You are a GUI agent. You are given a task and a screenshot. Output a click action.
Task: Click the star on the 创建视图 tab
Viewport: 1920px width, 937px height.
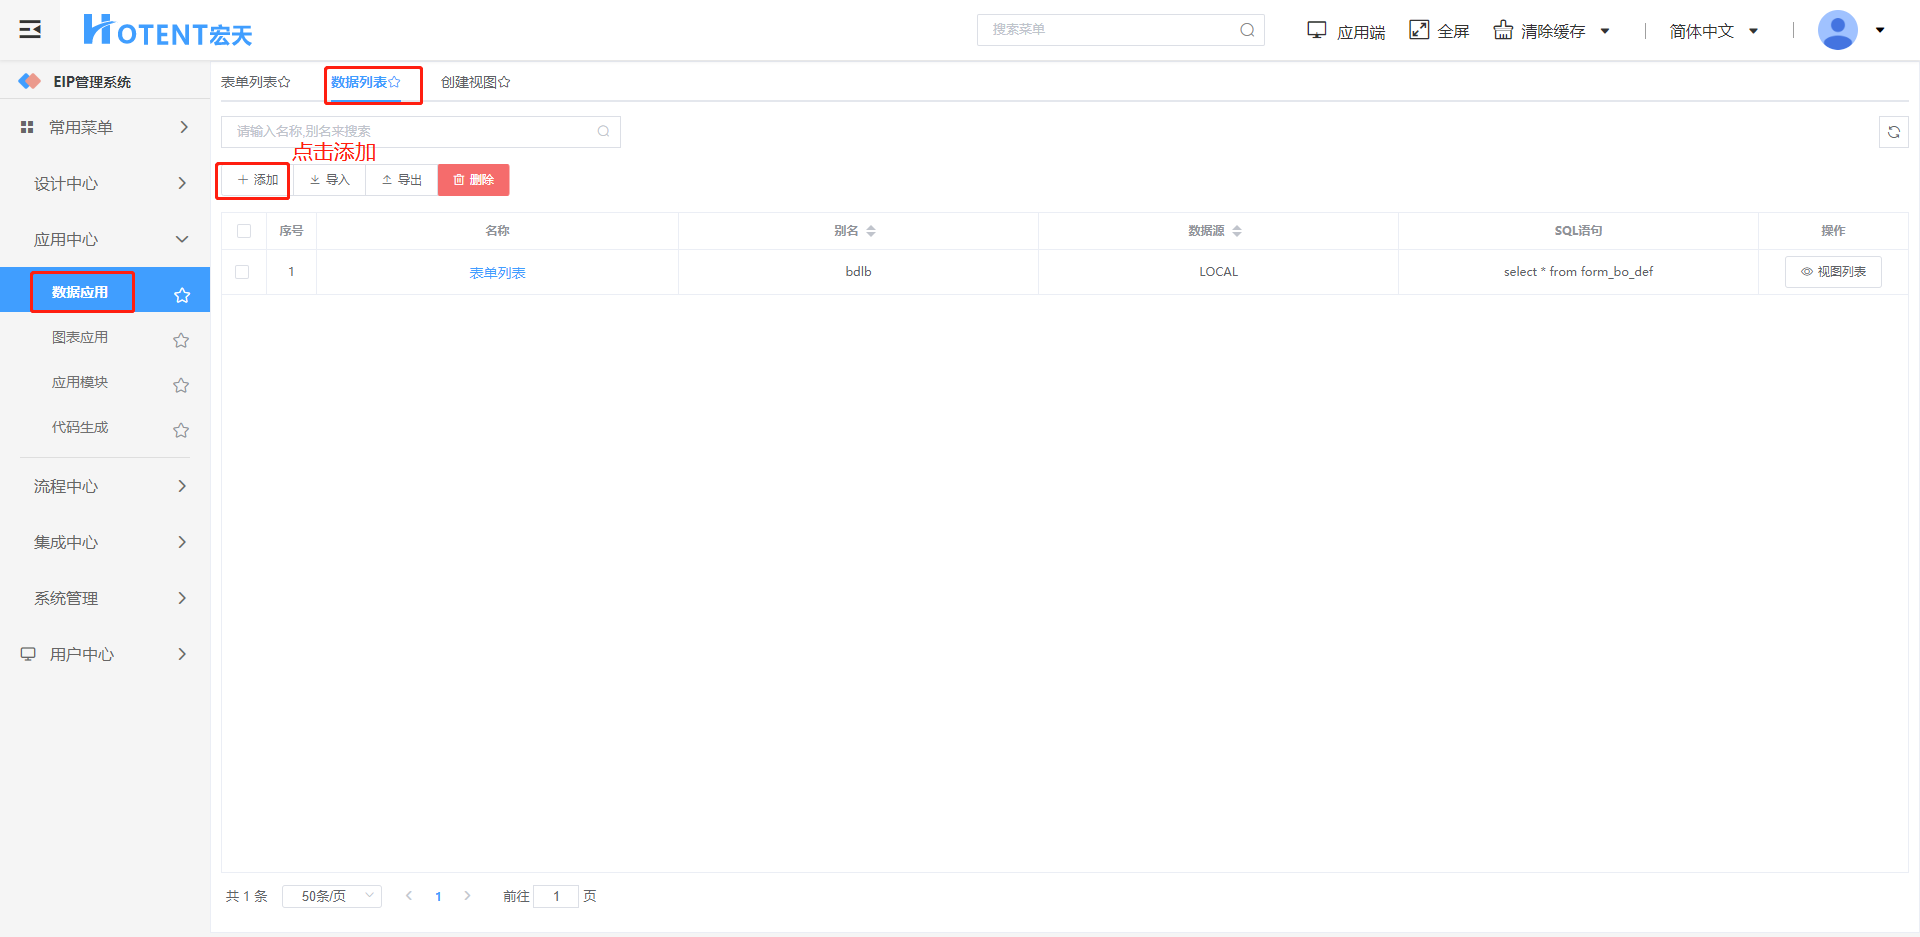pos(504,82)
